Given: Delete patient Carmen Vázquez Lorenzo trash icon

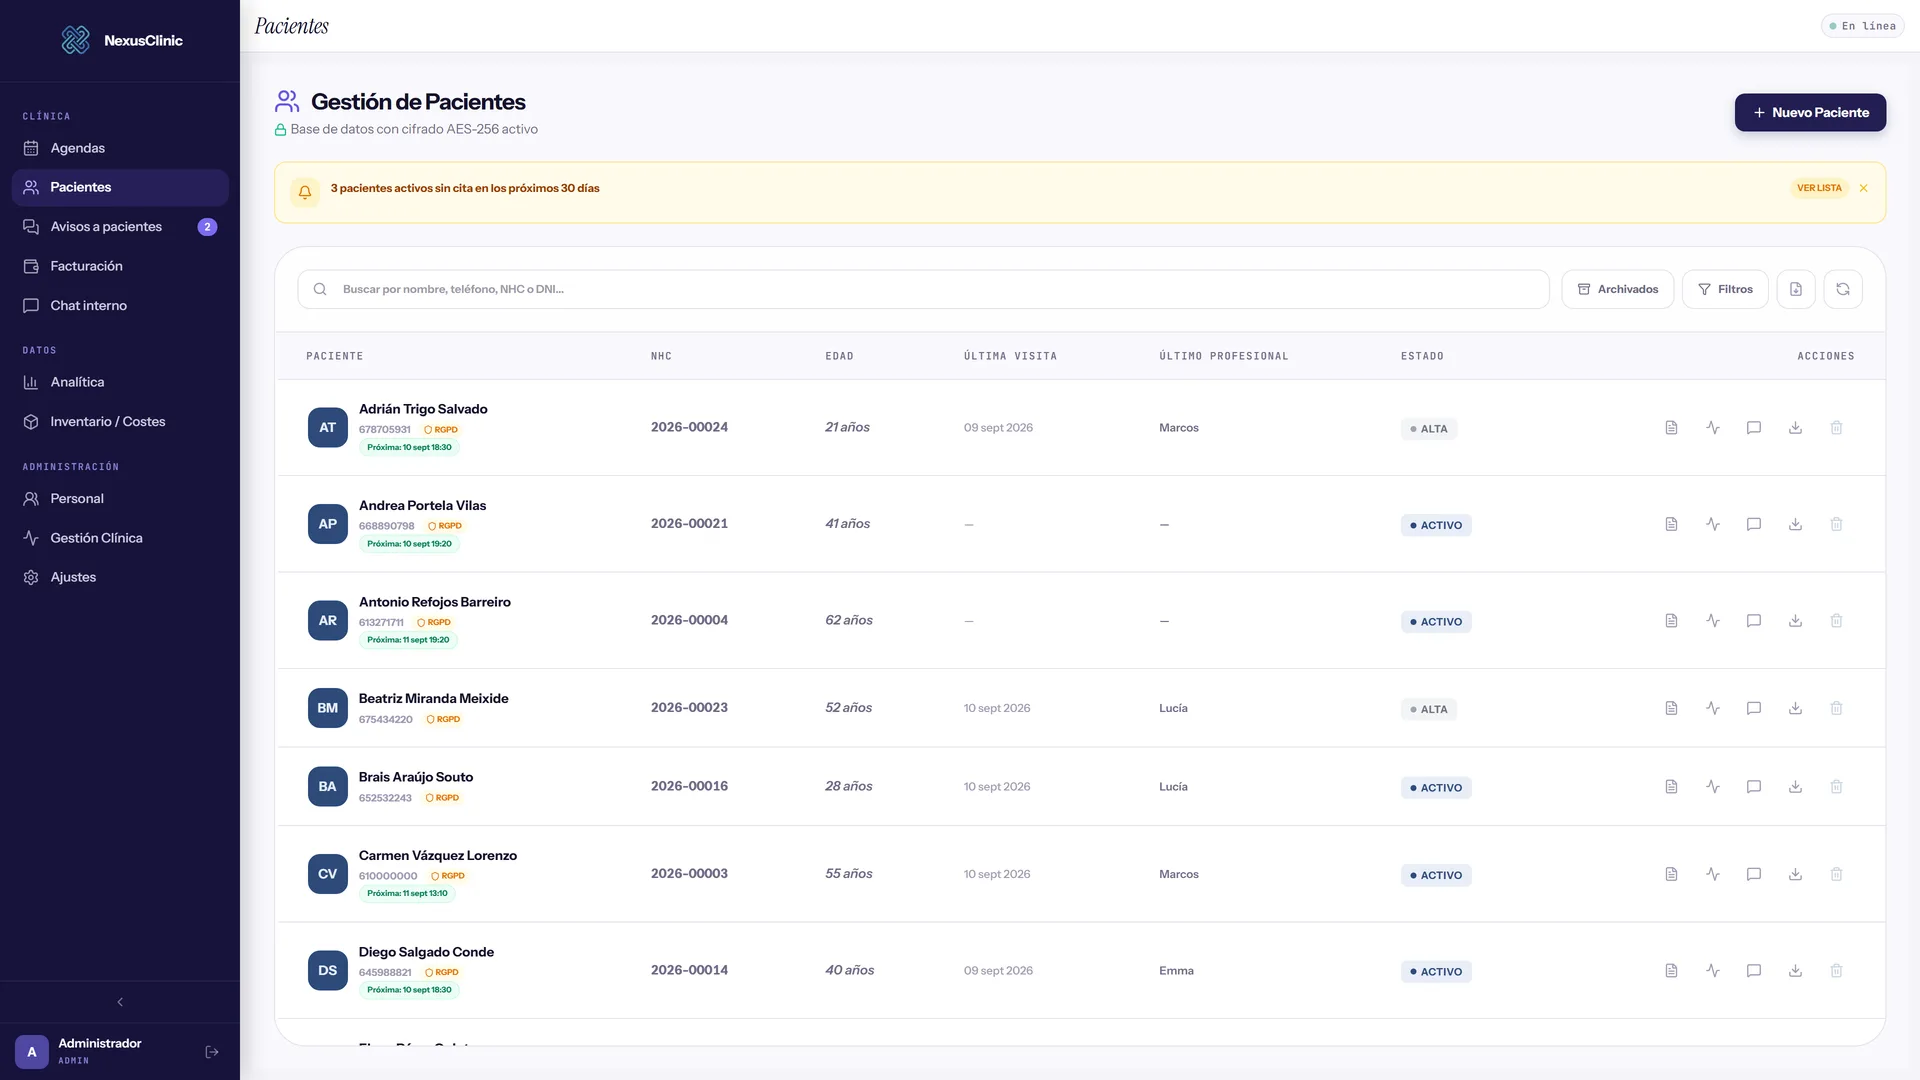Looking at the screenshot, I should [x=1836, y=874].
